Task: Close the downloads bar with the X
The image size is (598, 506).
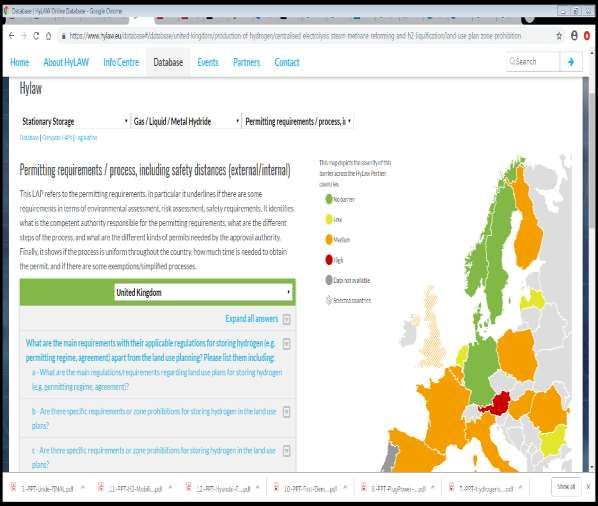Action: (588, 487)
